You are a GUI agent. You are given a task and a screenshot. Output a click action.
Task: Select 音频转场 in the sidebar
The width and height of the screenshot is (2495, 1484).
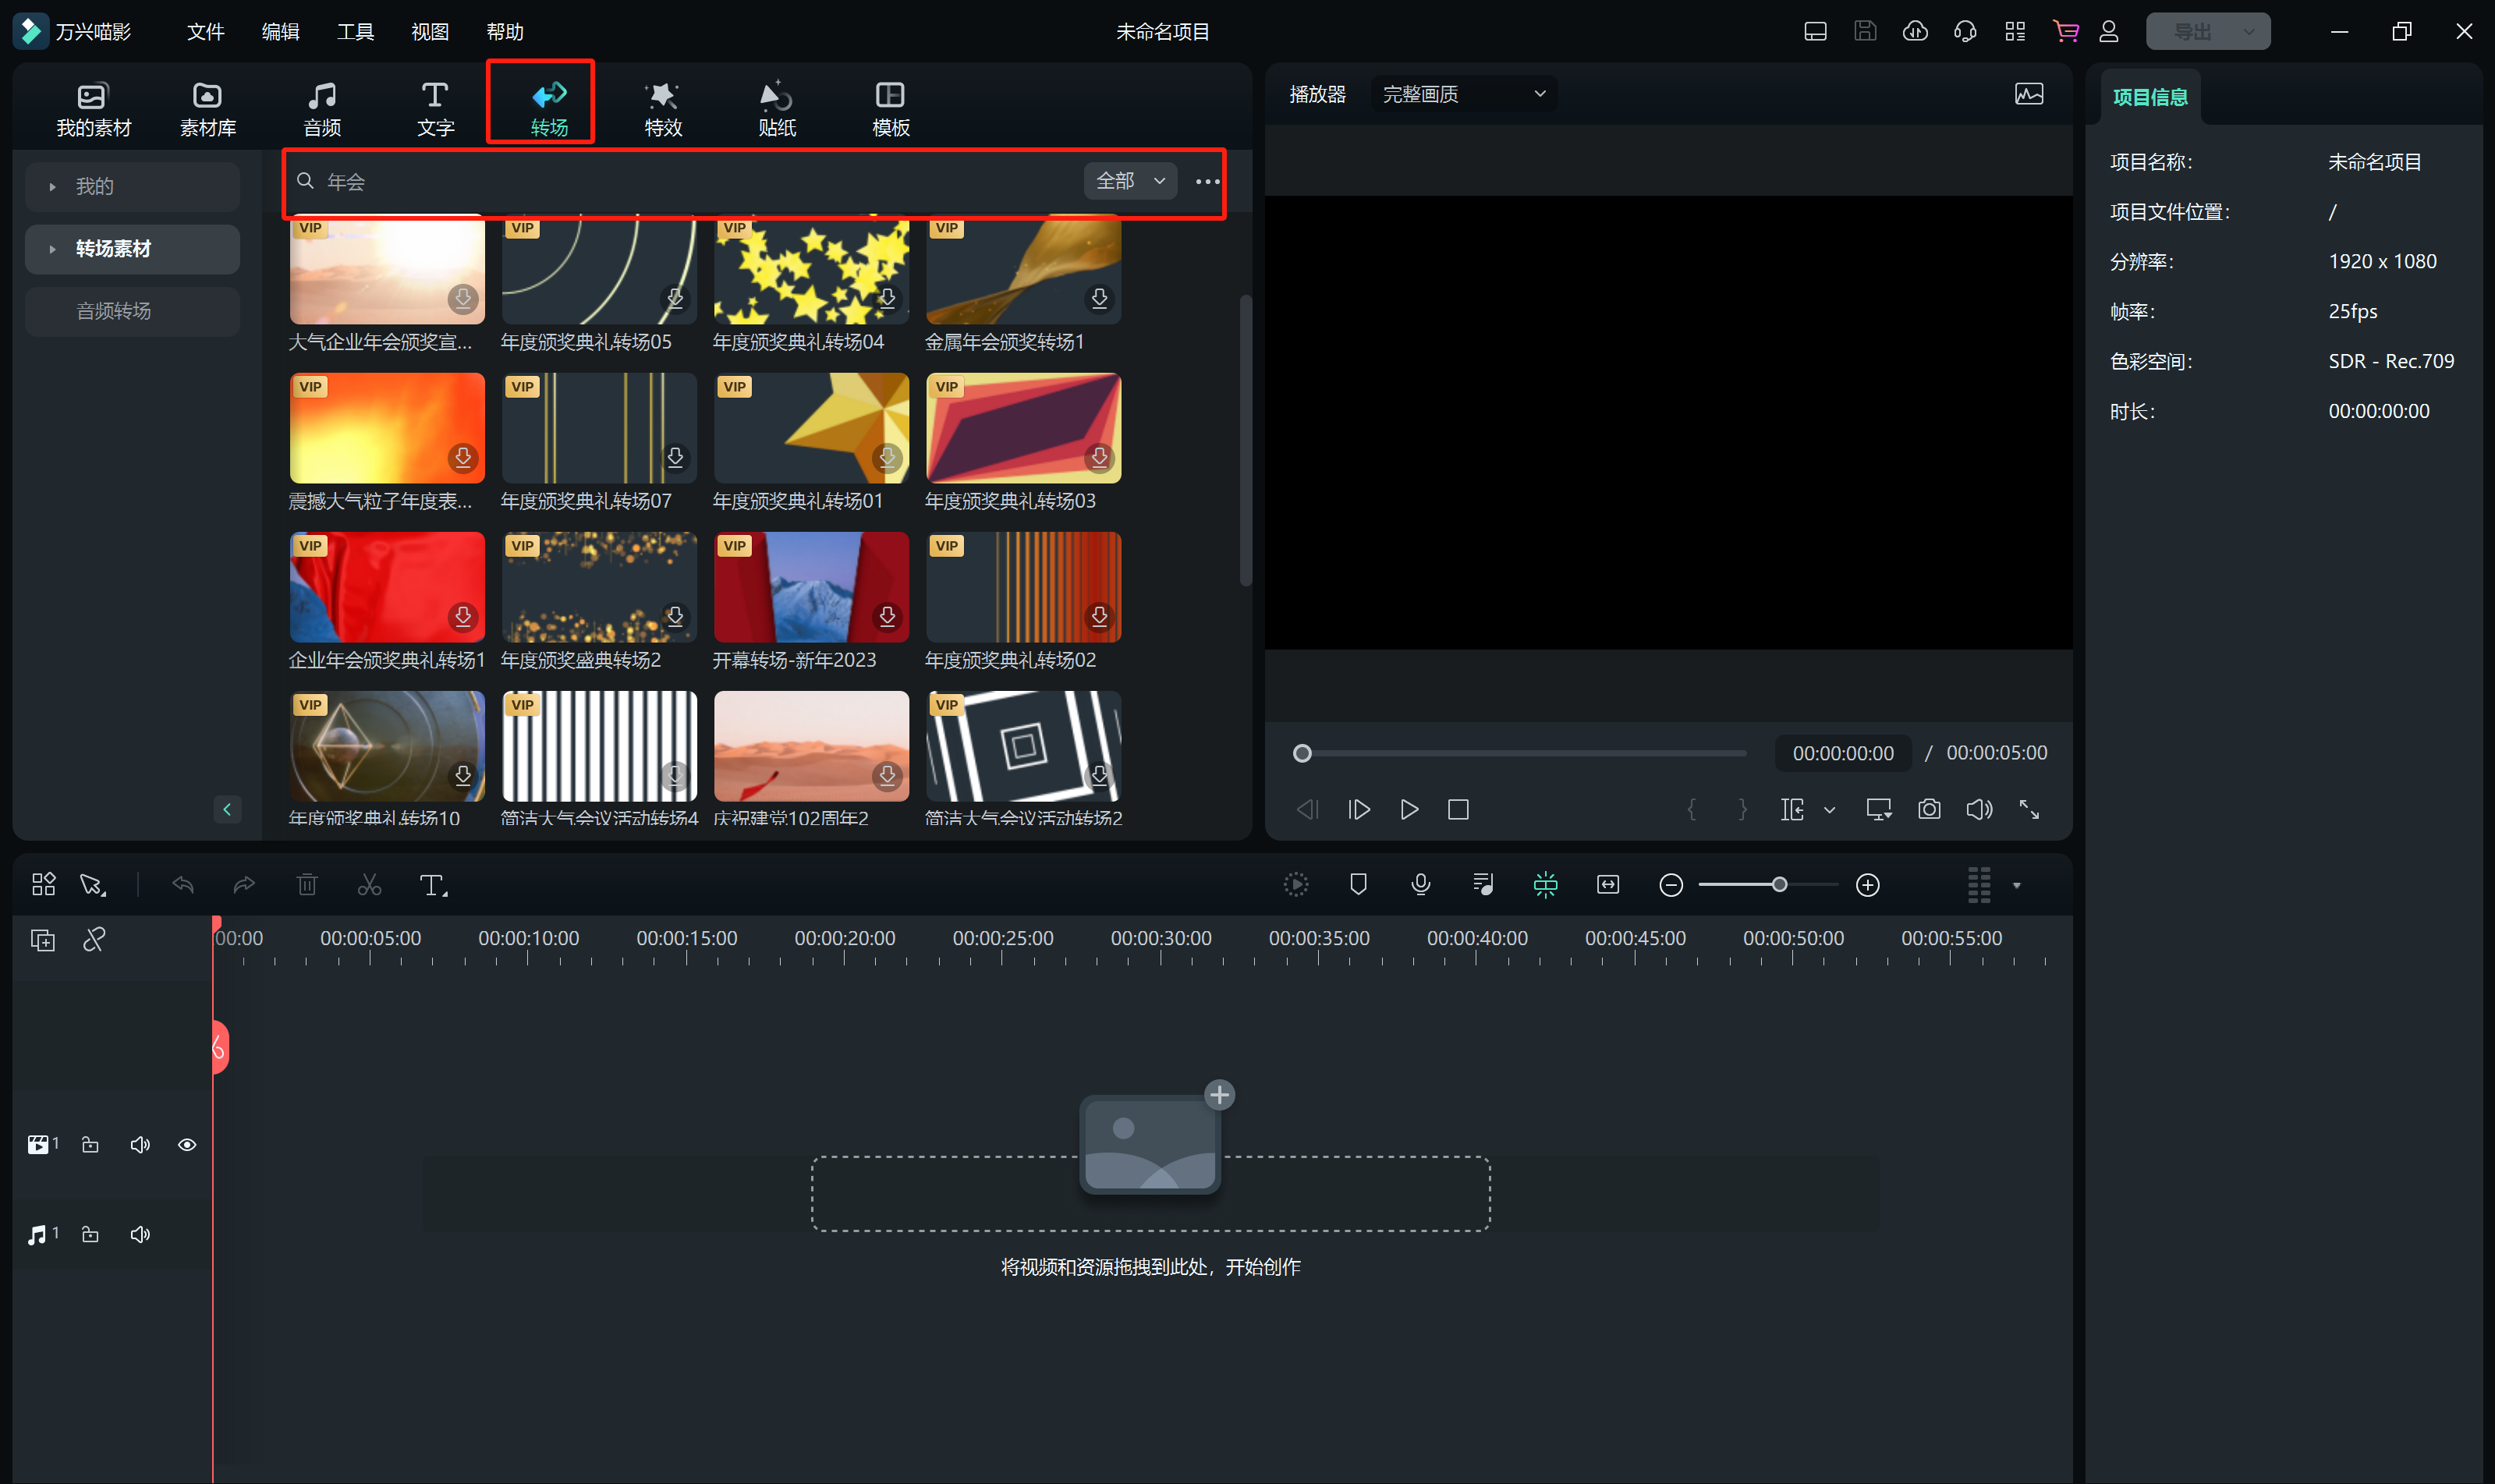pos(113,311)
